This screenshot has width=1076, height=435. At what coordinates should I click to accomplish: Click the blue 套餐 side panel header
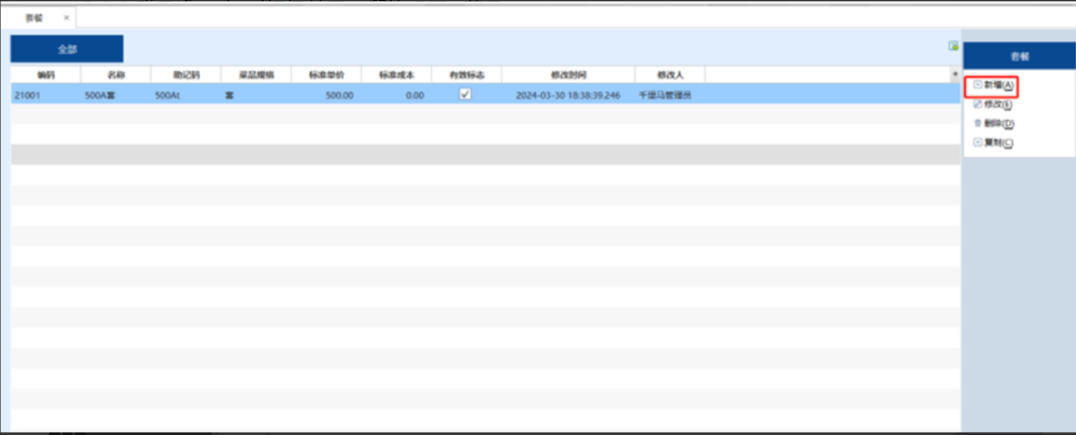tap(1018, 57)
